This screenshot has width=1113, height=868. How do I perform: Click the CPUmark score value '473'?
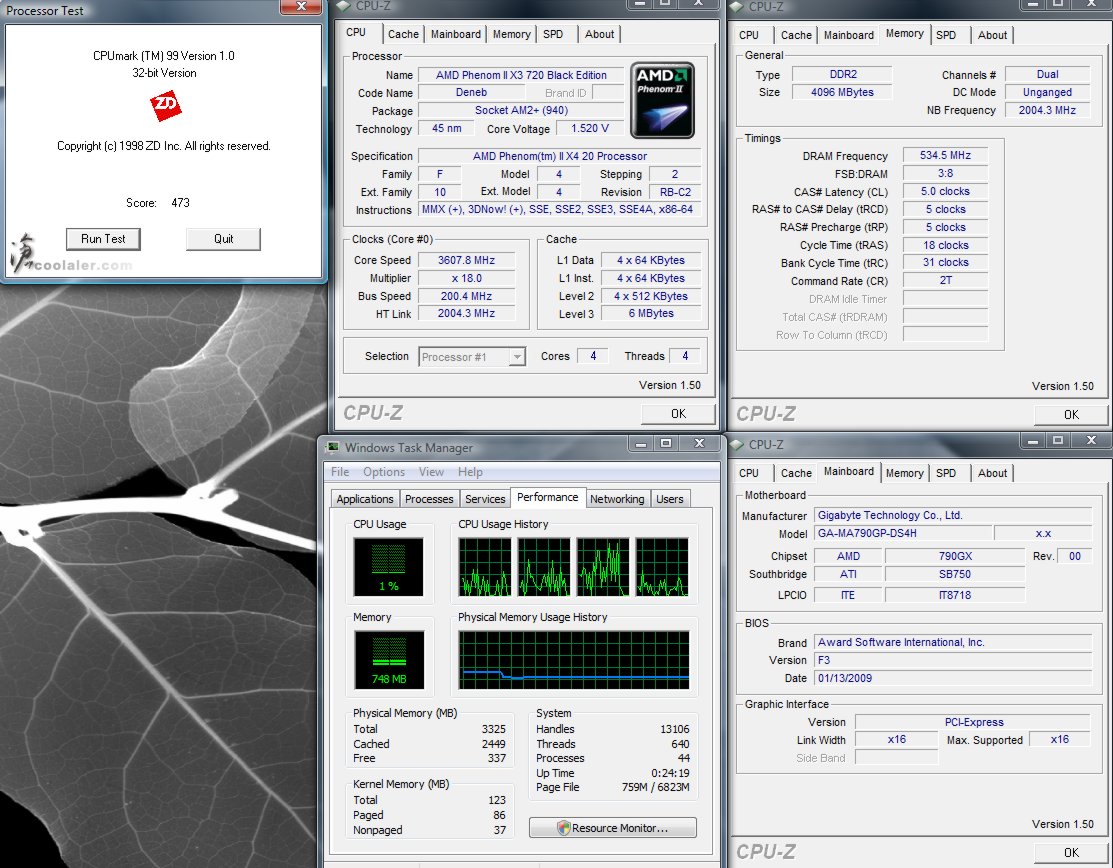(x=180, y=203)
